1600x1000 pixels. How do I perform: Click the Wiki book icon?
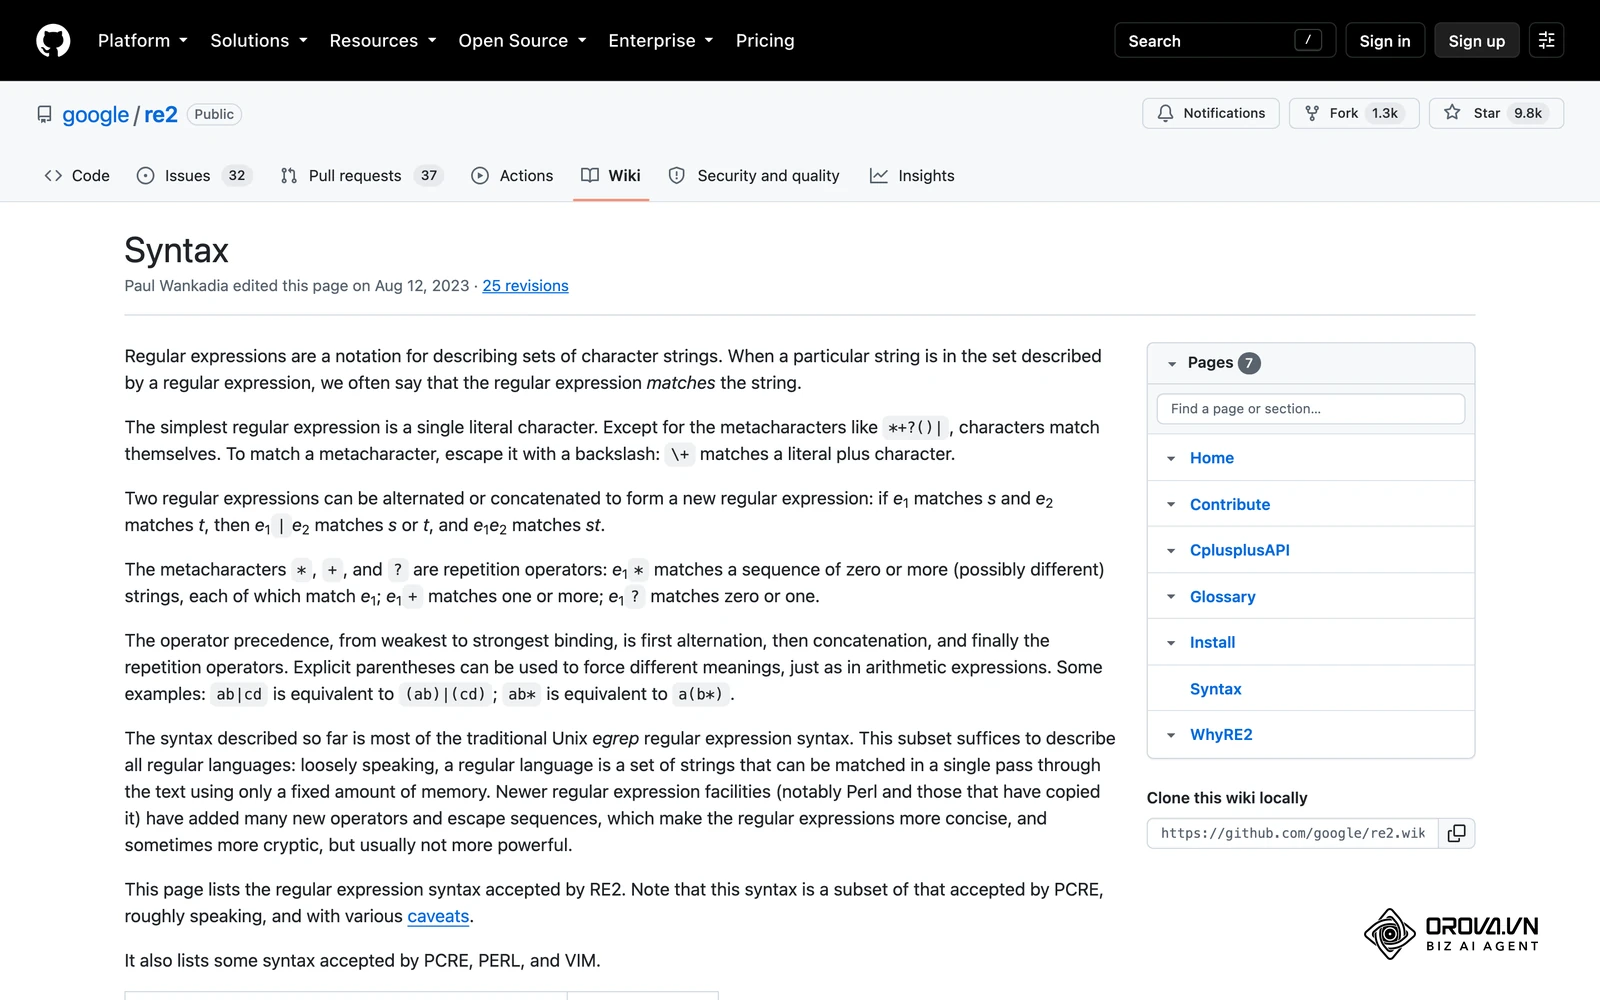point(590,175)
